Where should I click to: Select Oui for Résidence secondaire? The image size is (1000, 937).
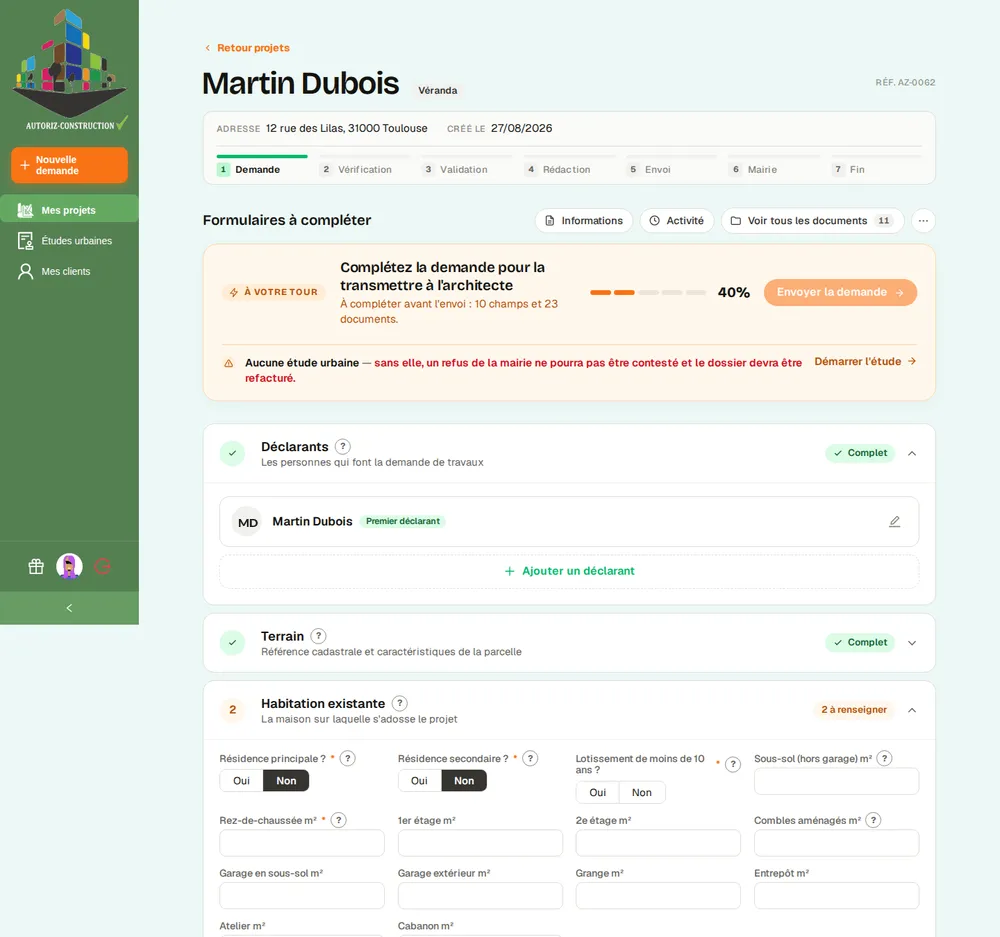(x=420, y=781)
